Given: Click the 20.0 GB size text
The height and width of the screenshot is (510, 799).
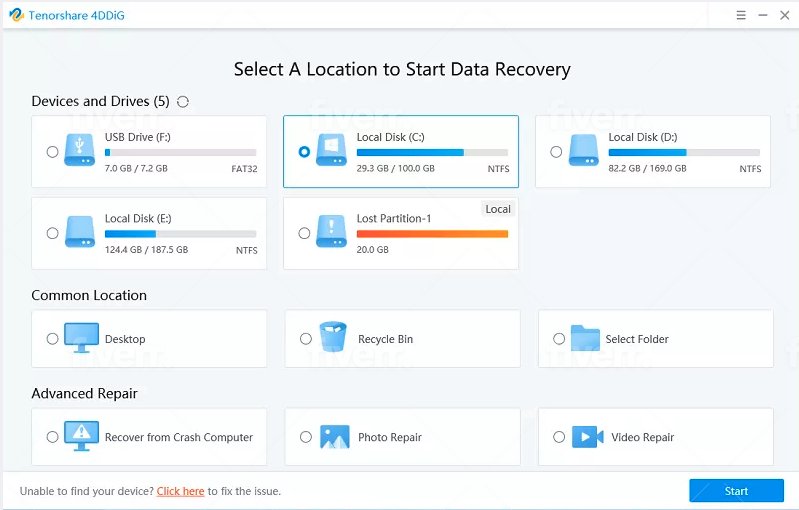Looking at the screenshot, I should coord(372,250).
